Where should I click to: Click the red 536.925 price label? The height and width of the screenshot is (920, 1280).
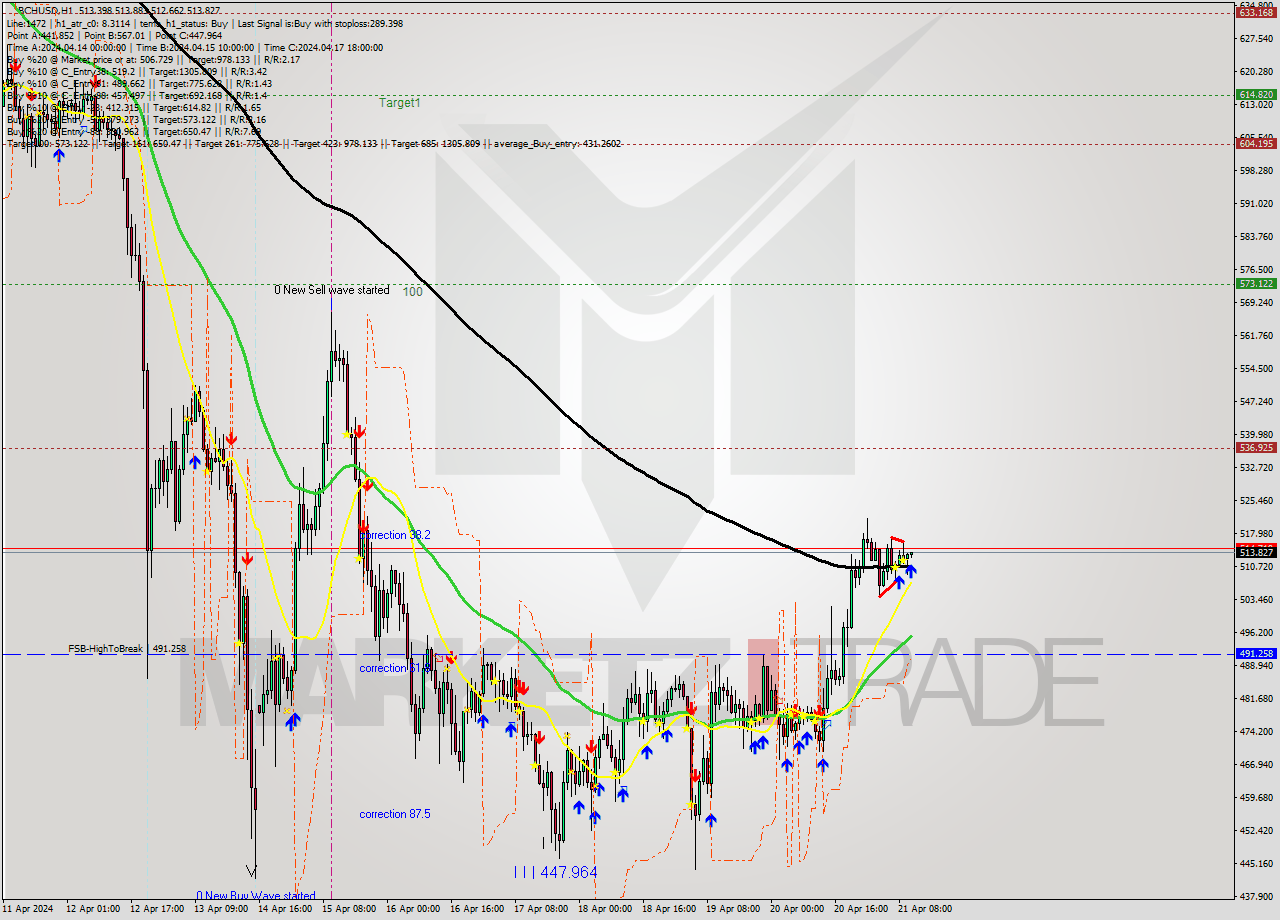pyautogui.click(x=1255, y=447)
